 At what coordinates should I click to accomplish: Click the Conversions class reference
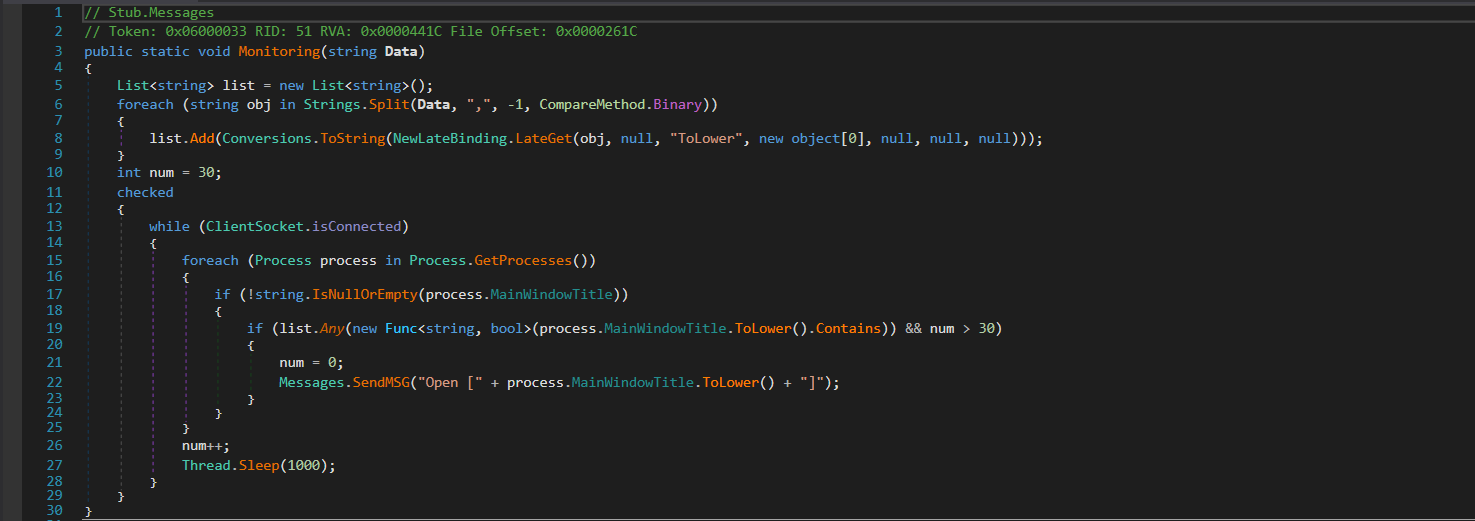(267, 139)
